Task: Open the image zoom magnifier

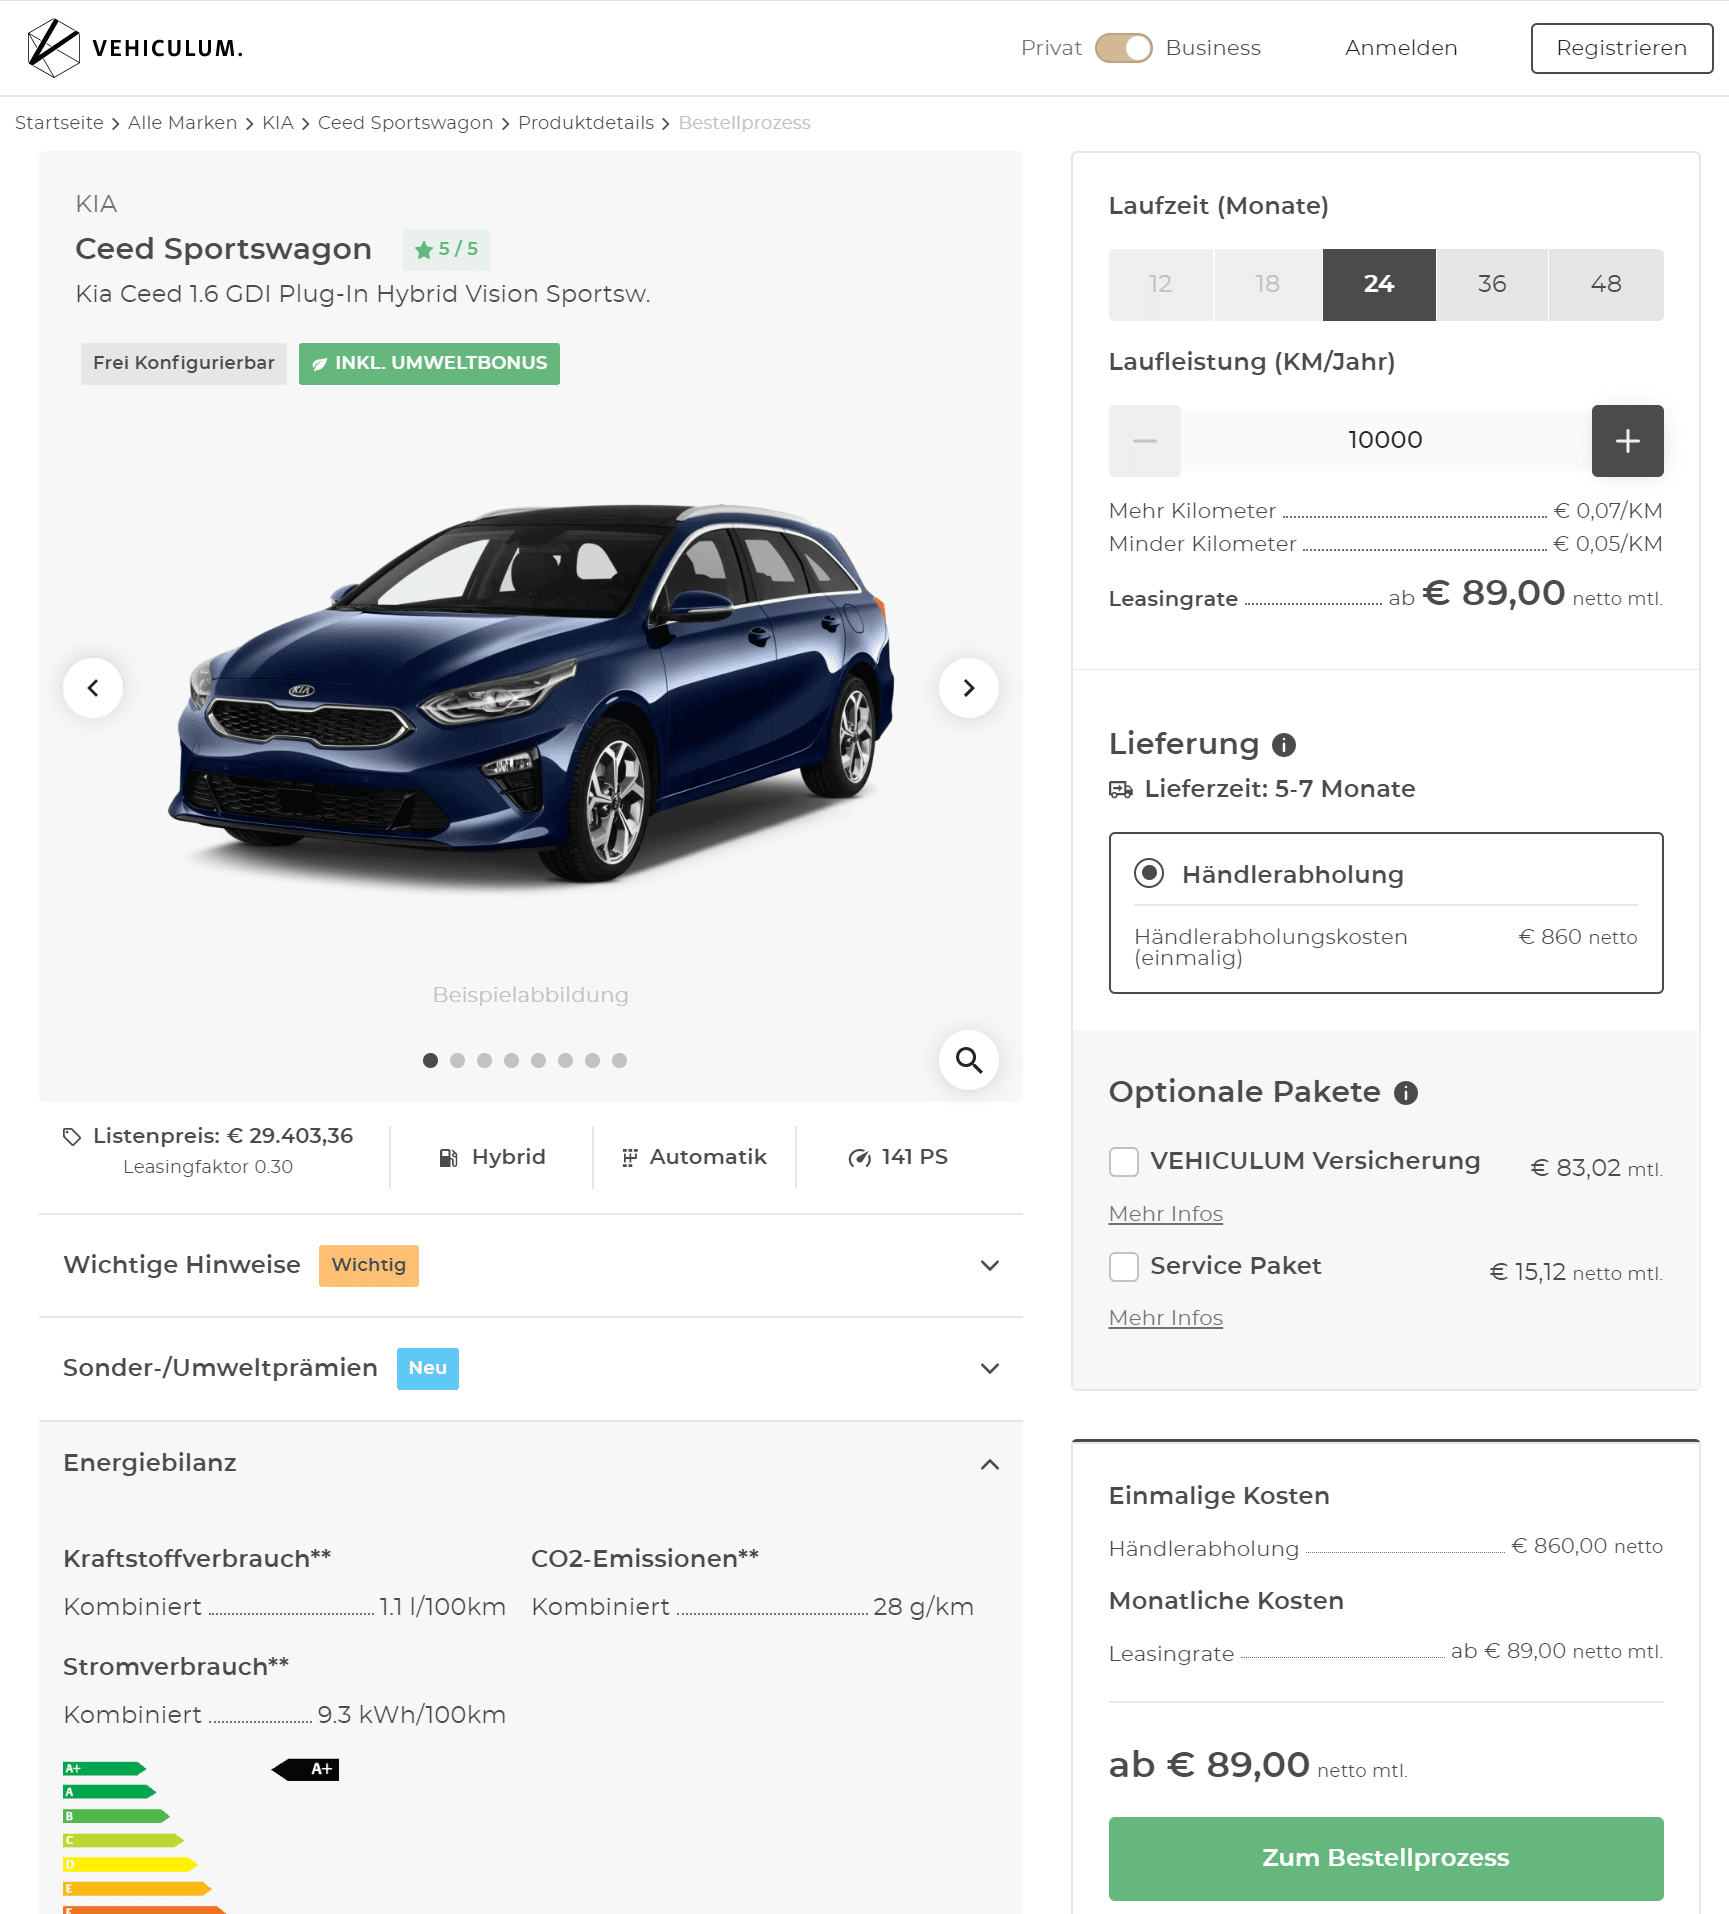Action: pyautogui.click(x=968, y=1060)
